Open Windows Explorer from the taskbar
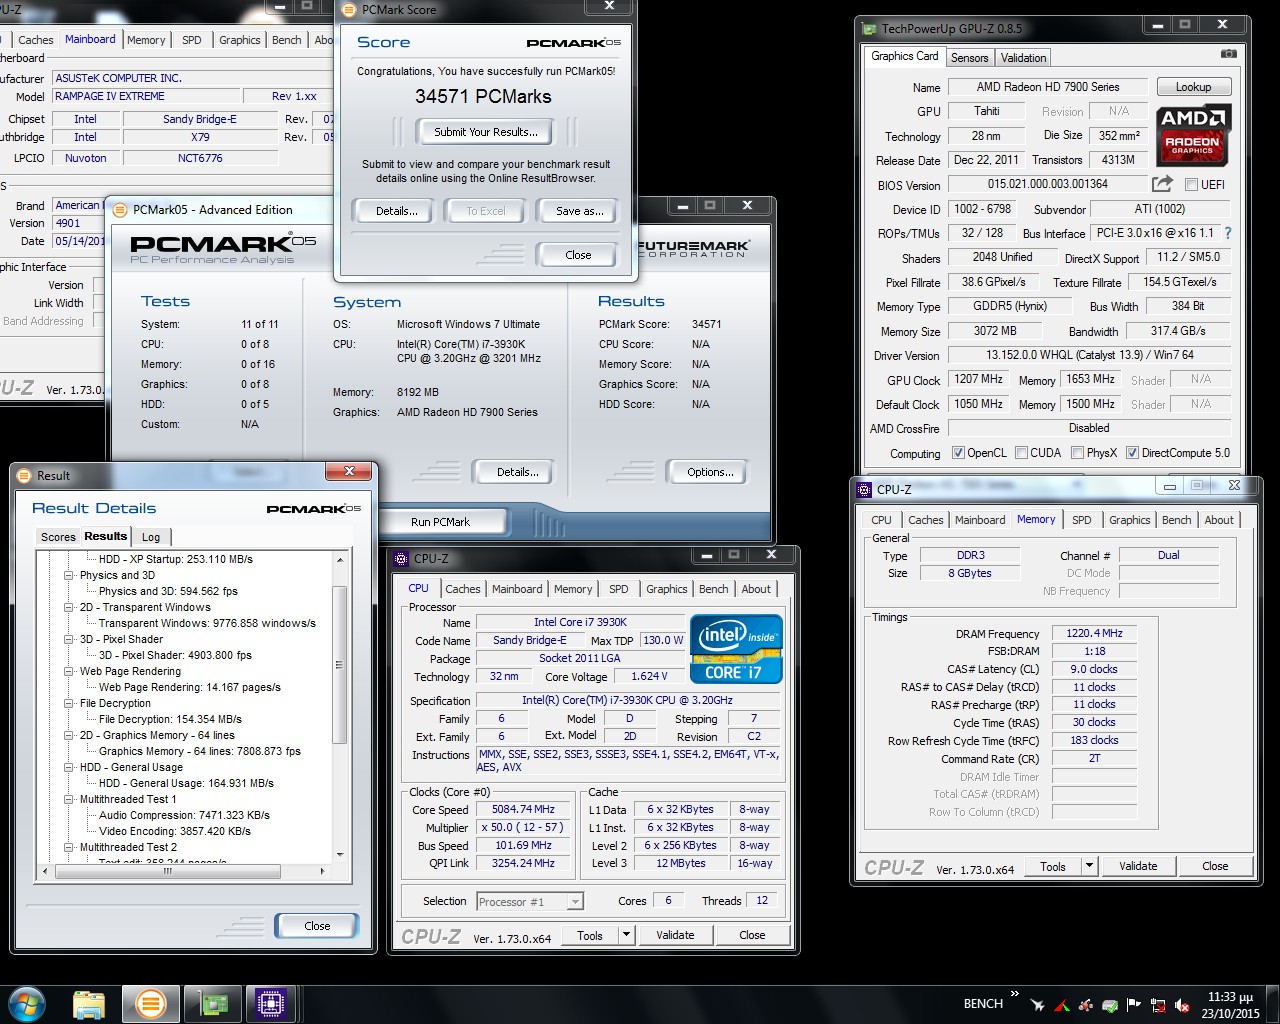This screenshot has height=1024, width=1280. [x=89, y=1004]
